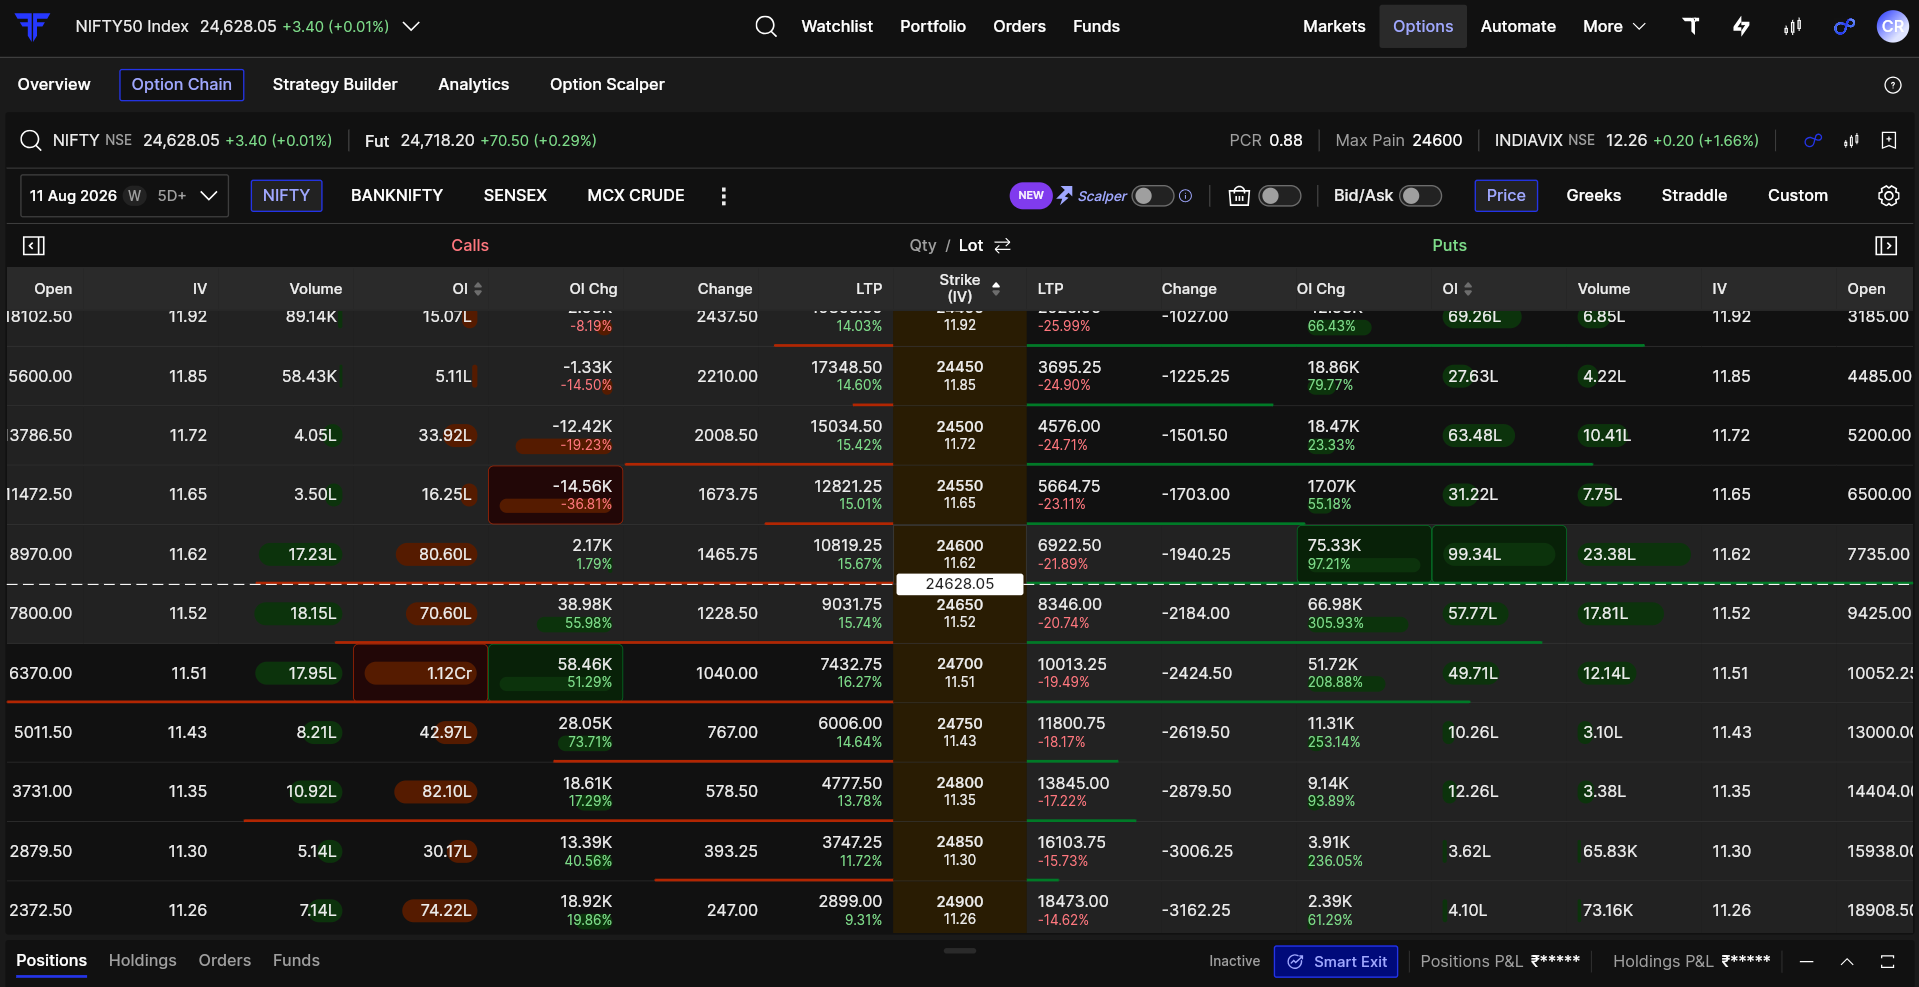Click the lightning bolt quick-trade icon
Screen dimensions: 1919x987
click(1741, 26)
